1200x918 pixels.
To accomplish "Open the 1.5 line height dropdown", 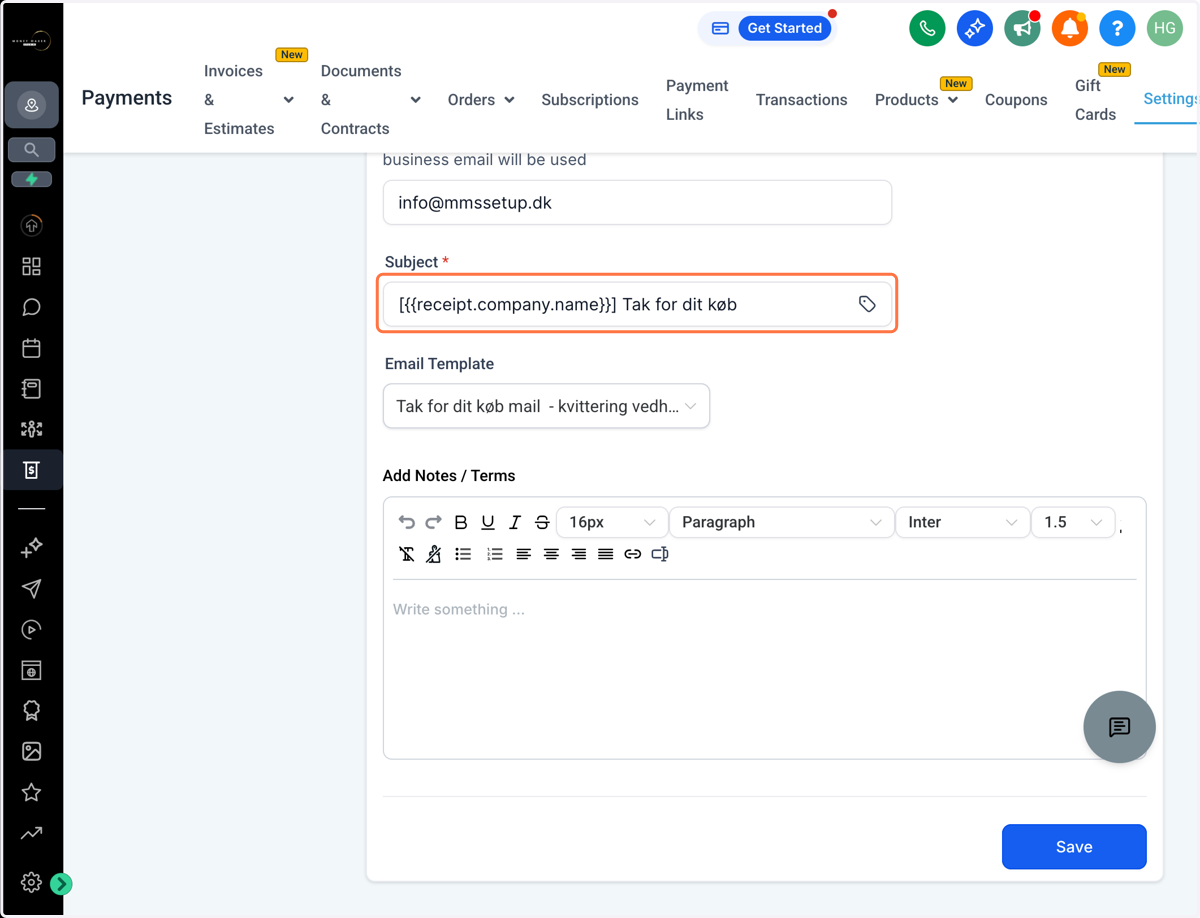I will [x=1073, y=522].
